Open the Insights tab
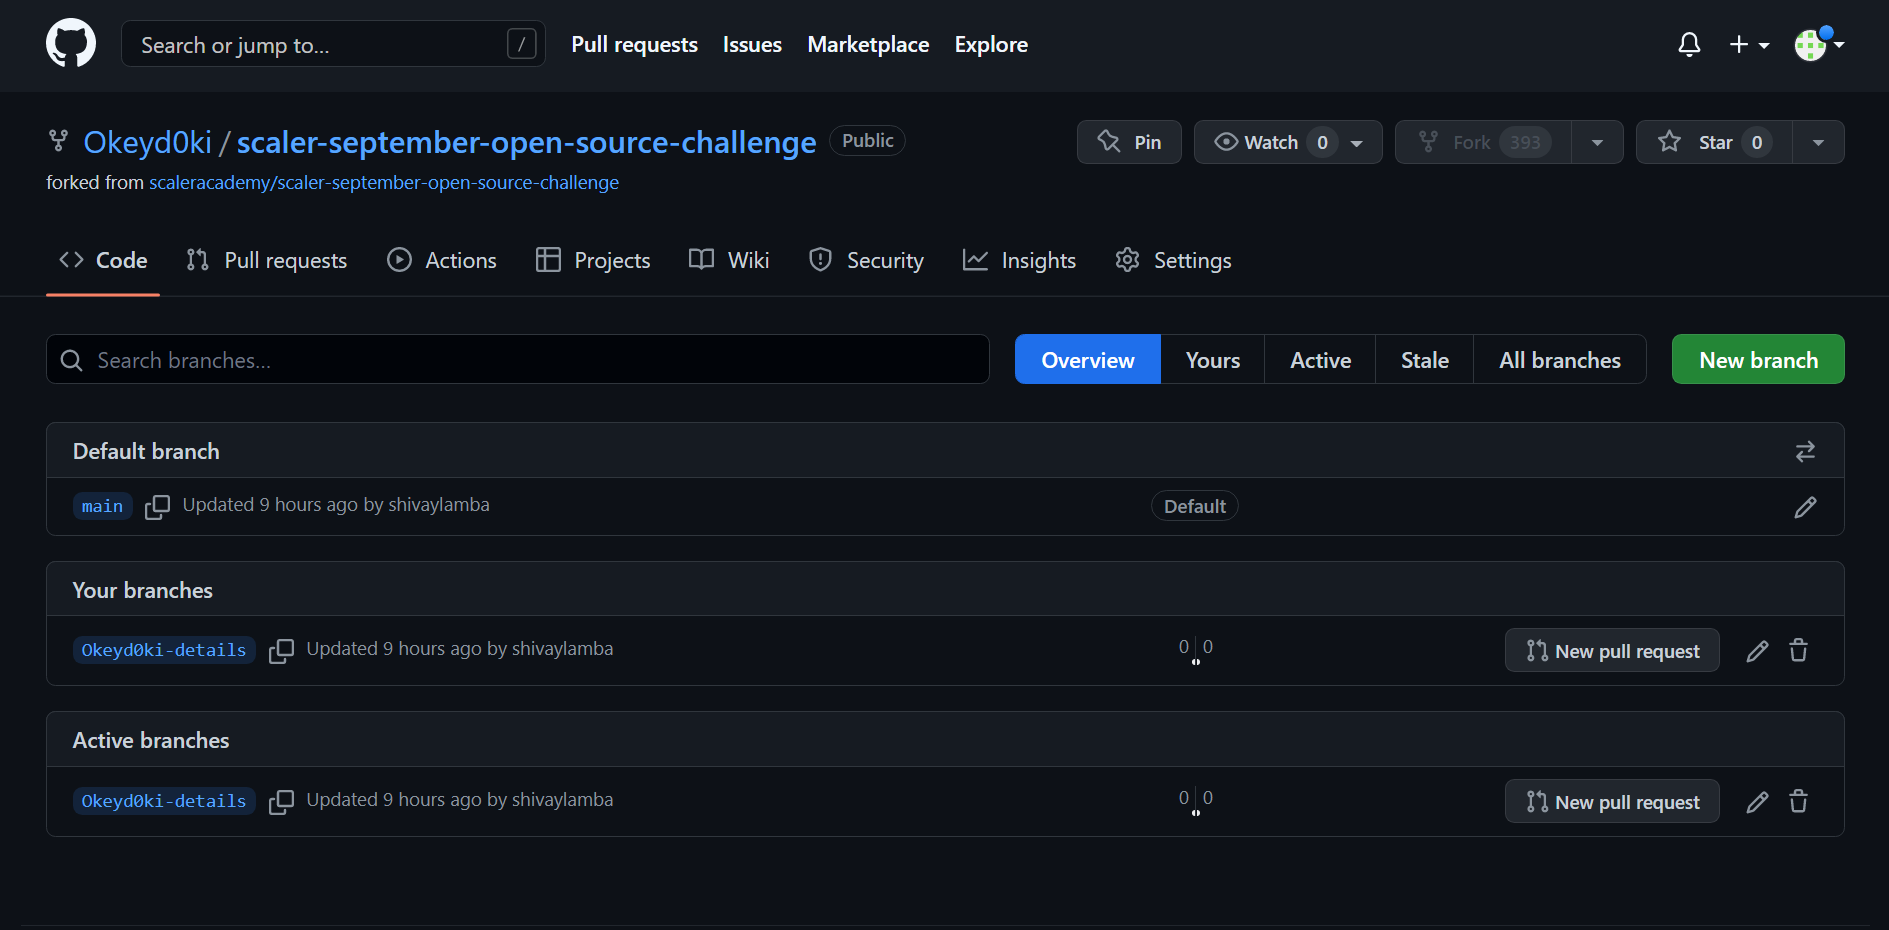 (x=1019, y=260)
